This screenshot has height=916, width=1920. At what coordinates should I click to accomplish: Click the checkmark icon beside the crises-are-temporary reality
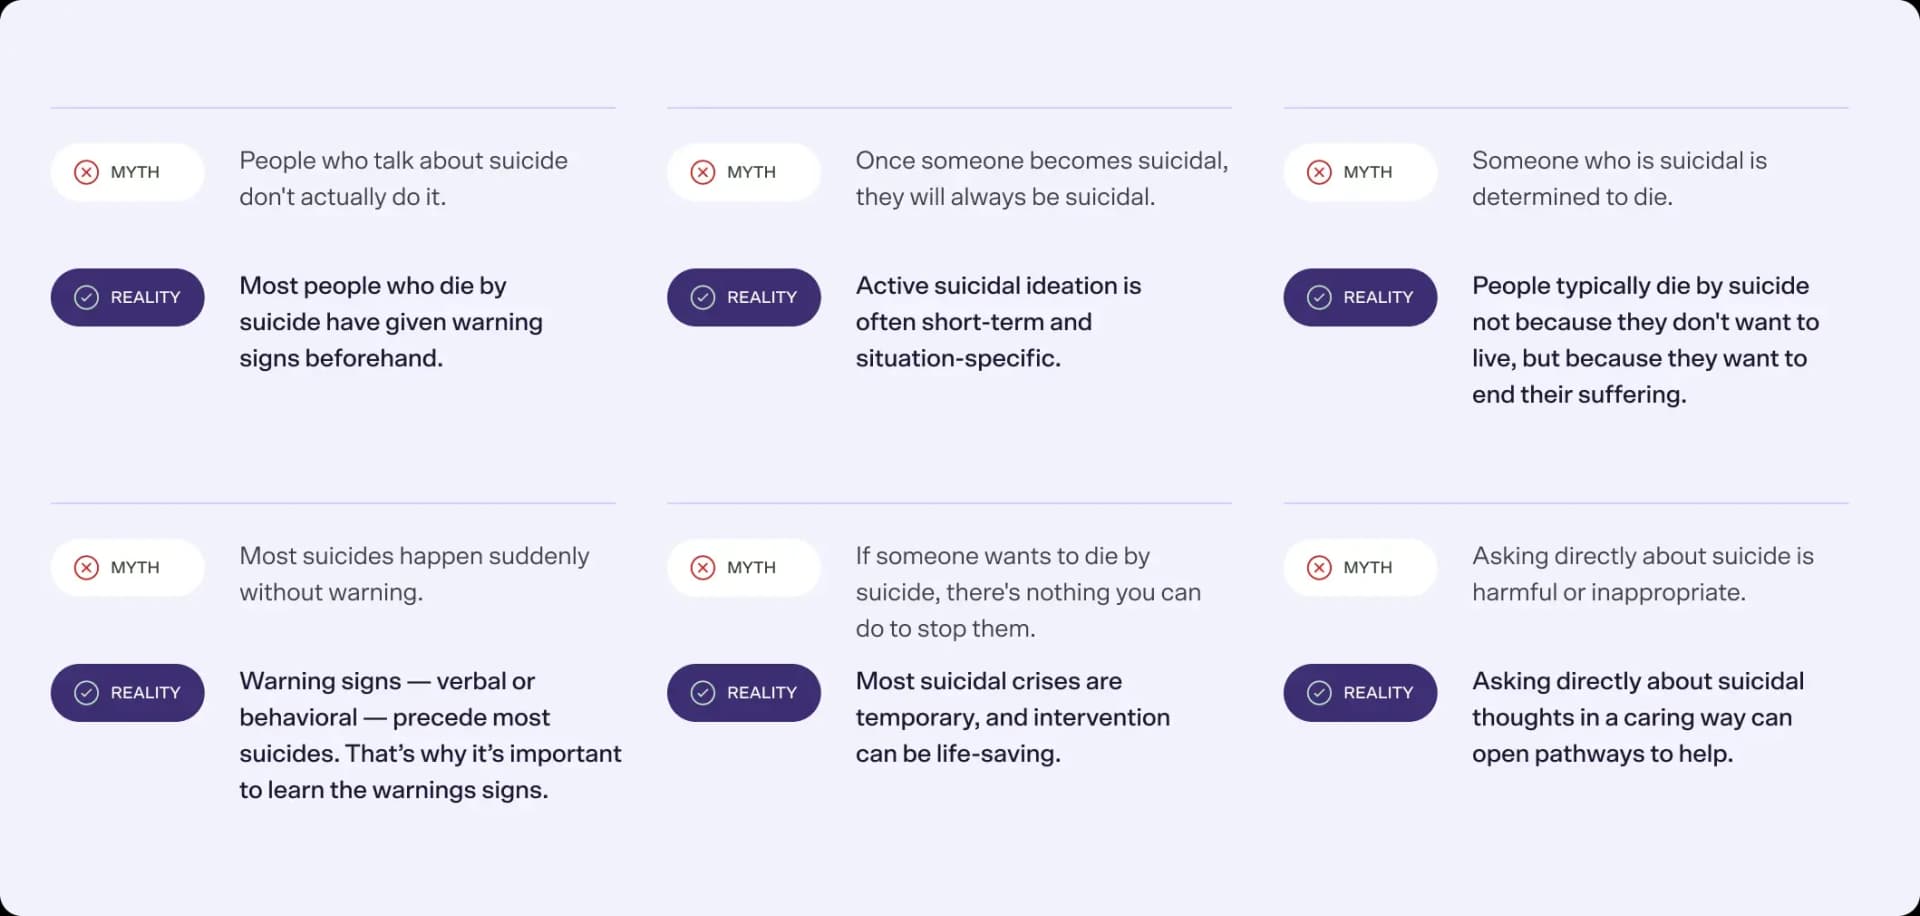tap(703, 693)
